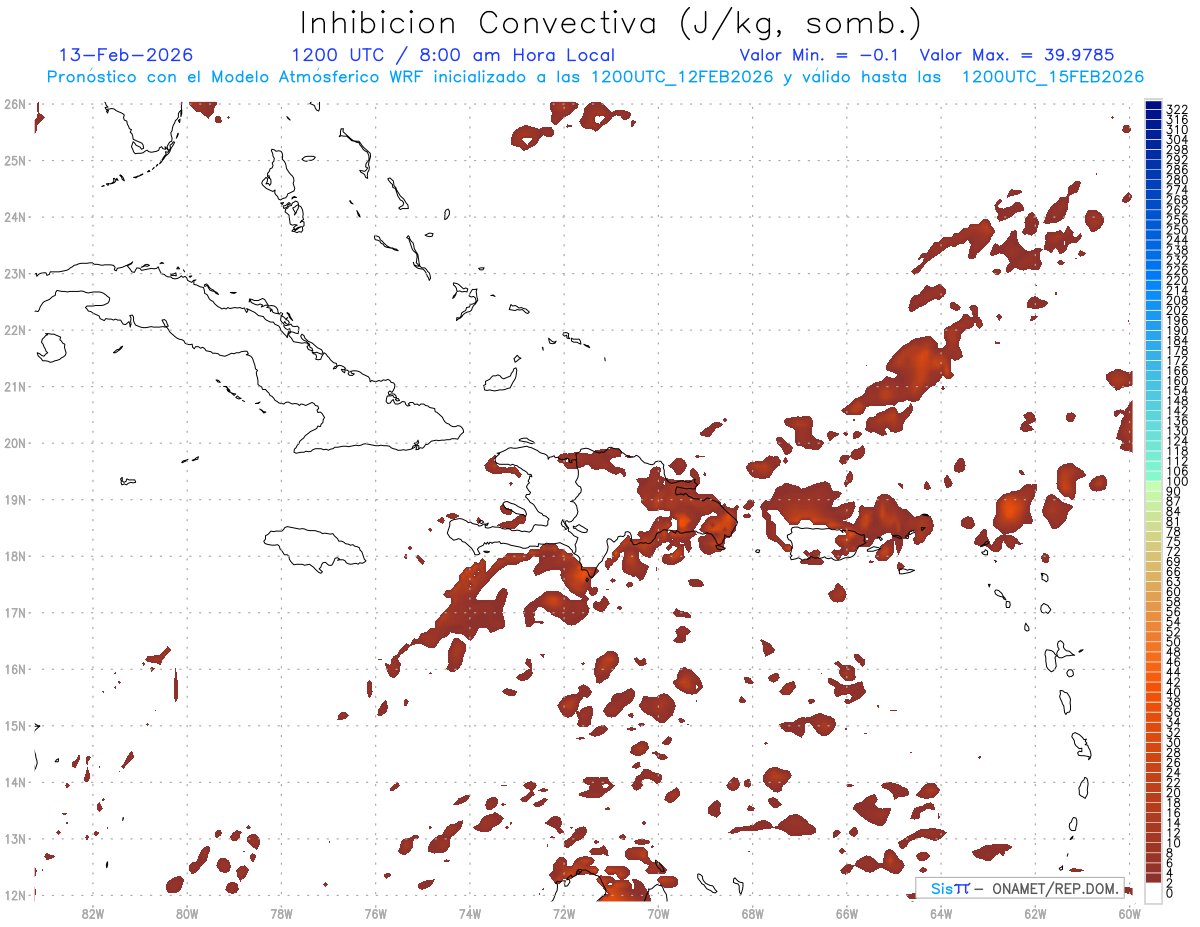Click the '66W' longitude axis label

(x=847, y=912)
